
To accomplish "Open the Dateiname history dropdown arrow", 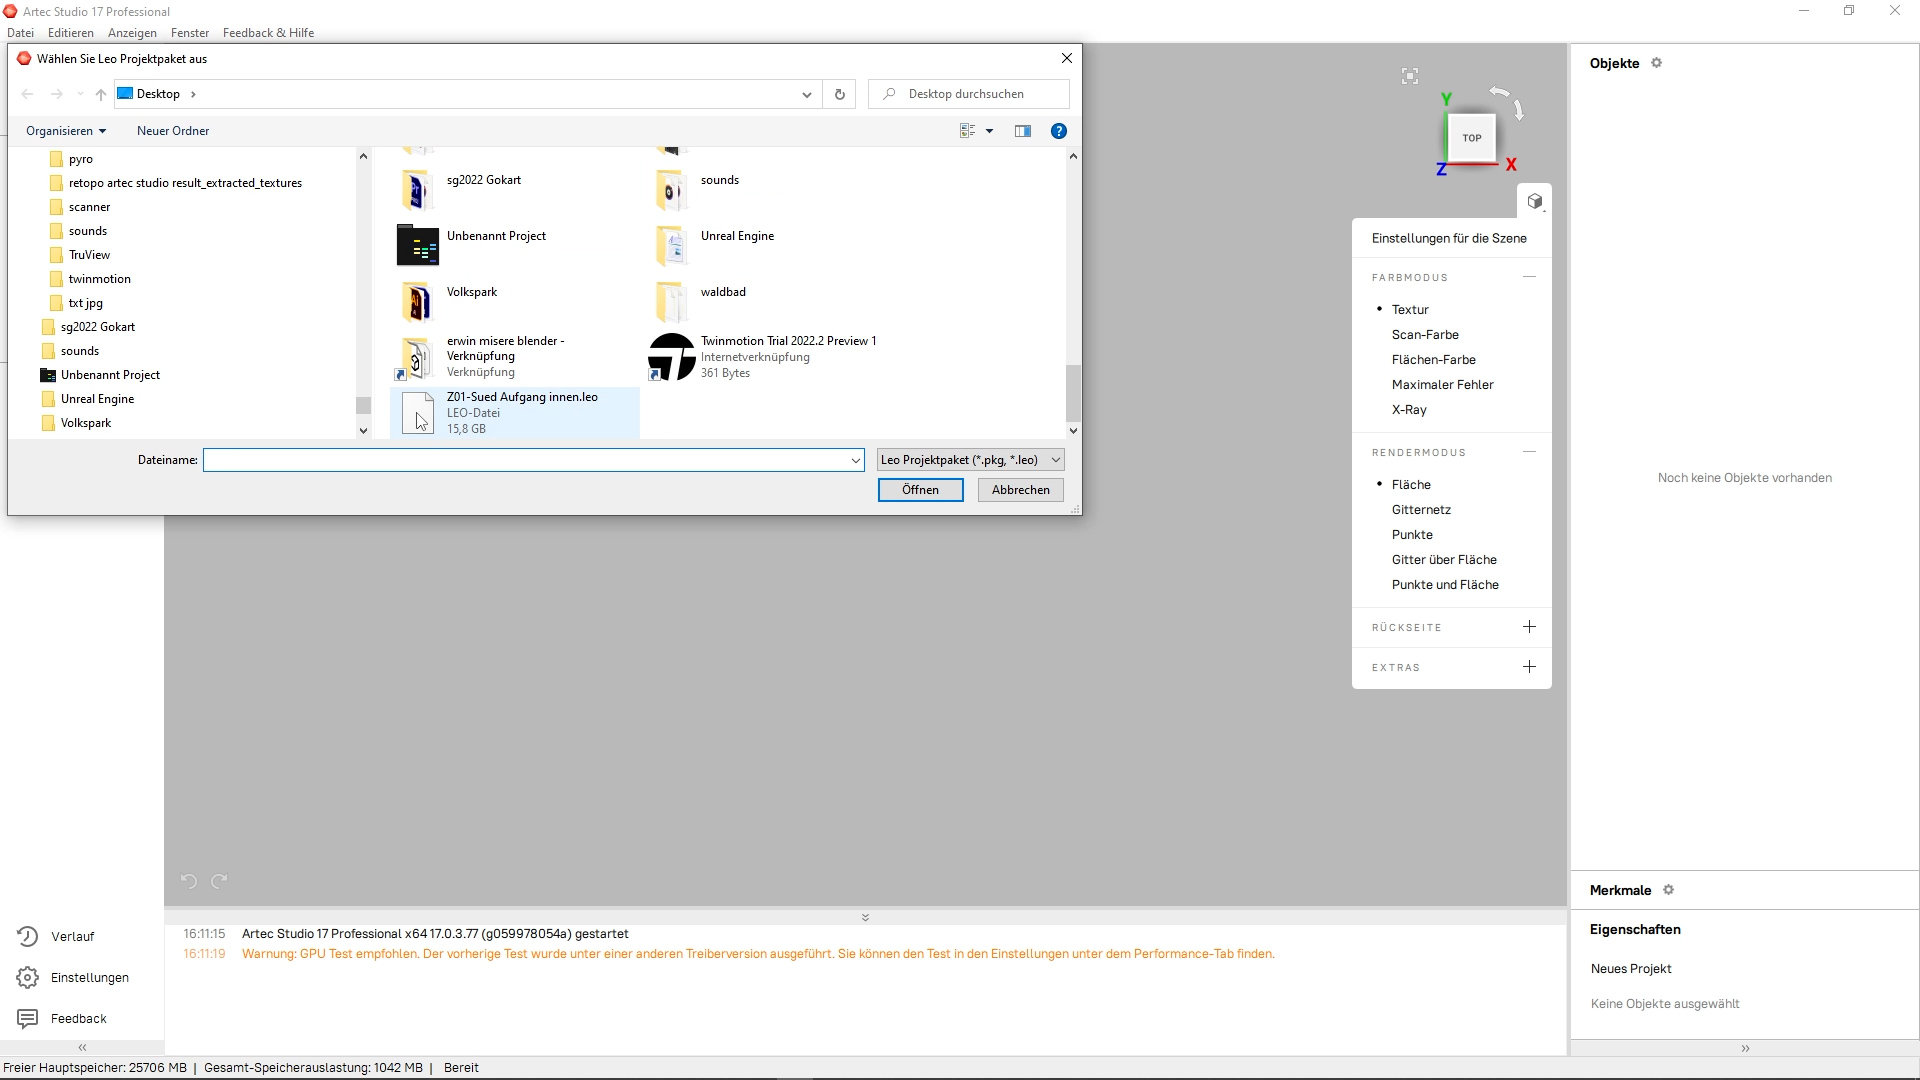I will pyautogui.click(x=856, y=460).
